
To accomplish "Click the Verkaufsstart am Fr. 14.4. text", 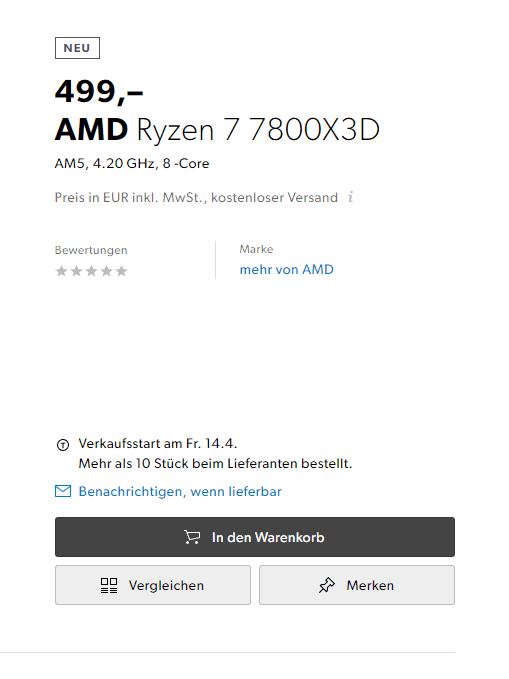I will pyautogui.click(x=158, y=443).
